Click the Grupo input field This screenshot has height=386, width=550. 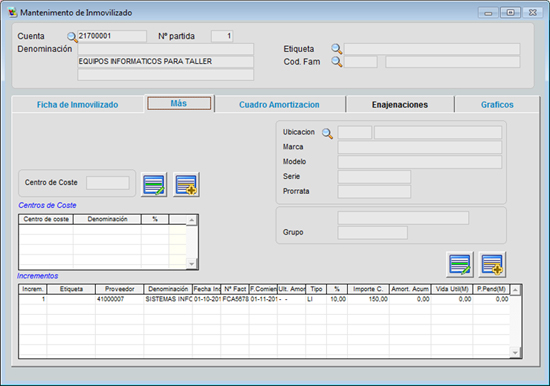tap(373, 233)
